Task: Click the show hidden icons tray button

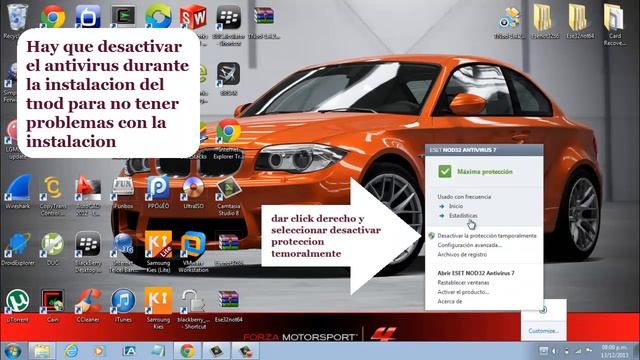Action: pos(544,351)
